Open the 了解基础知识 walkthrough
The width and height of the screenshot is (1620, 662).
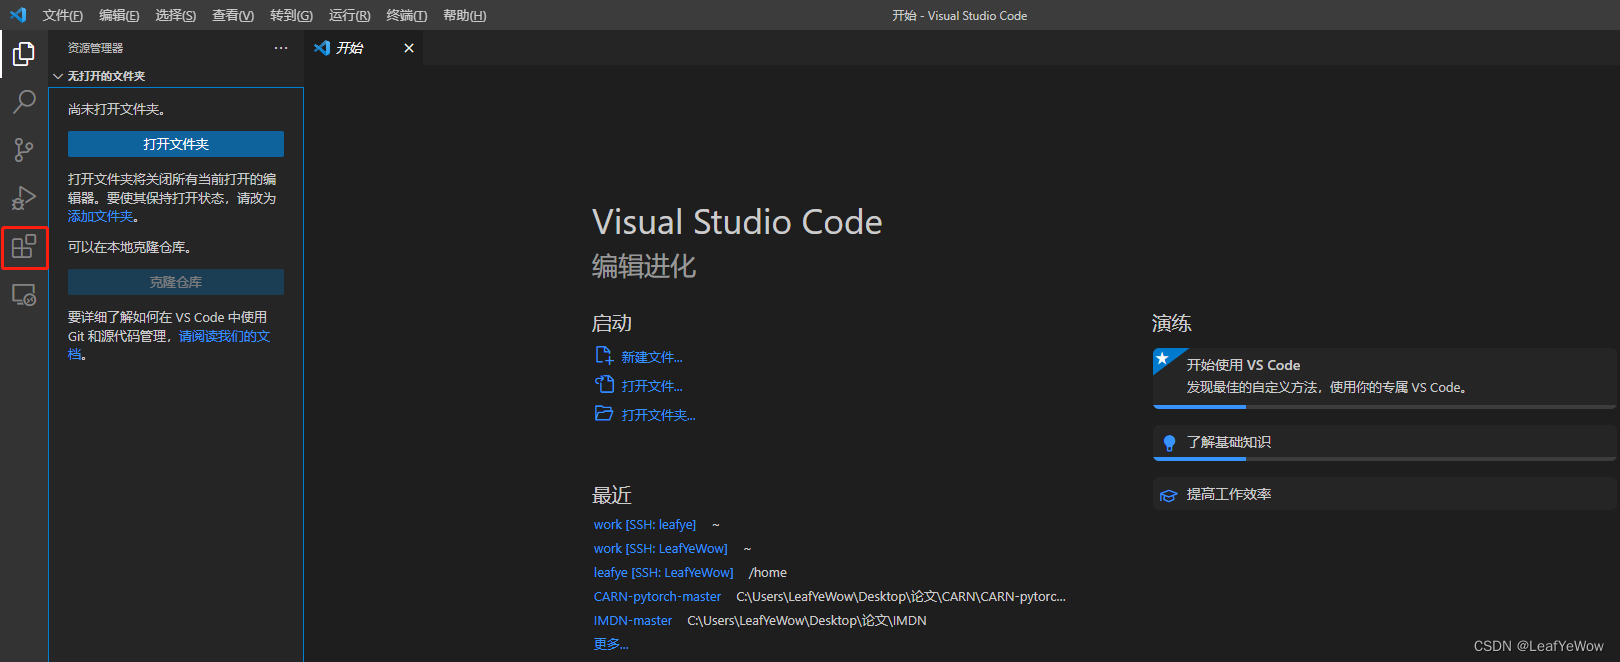tap(1384, 443)
